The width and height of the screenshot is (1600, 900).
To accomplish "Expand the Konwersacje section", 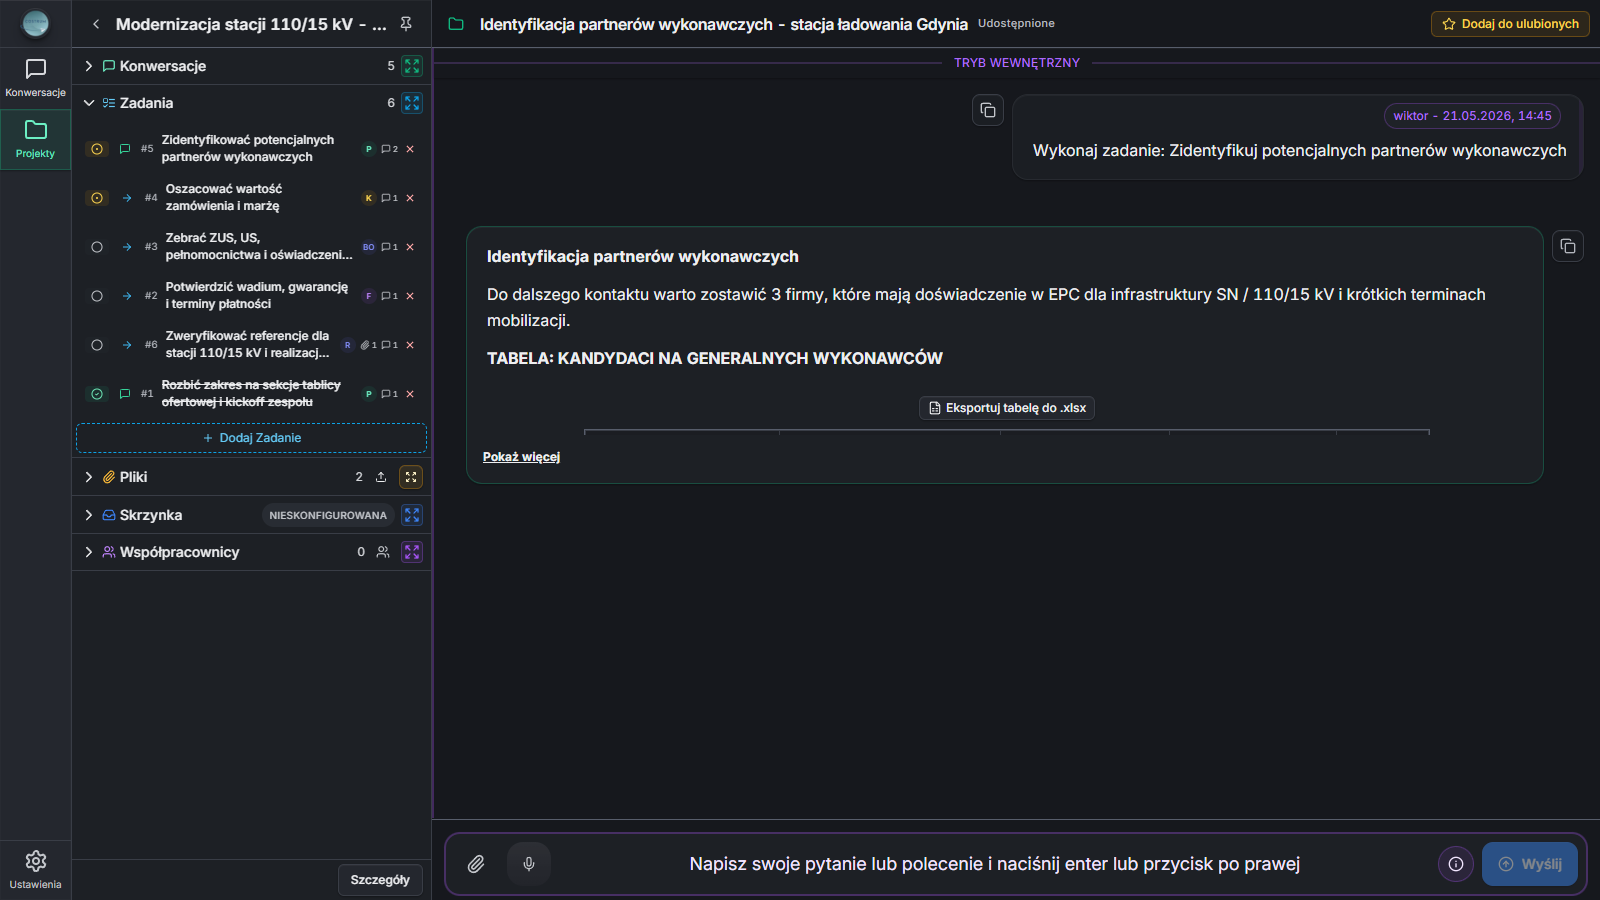I will 89,66.
